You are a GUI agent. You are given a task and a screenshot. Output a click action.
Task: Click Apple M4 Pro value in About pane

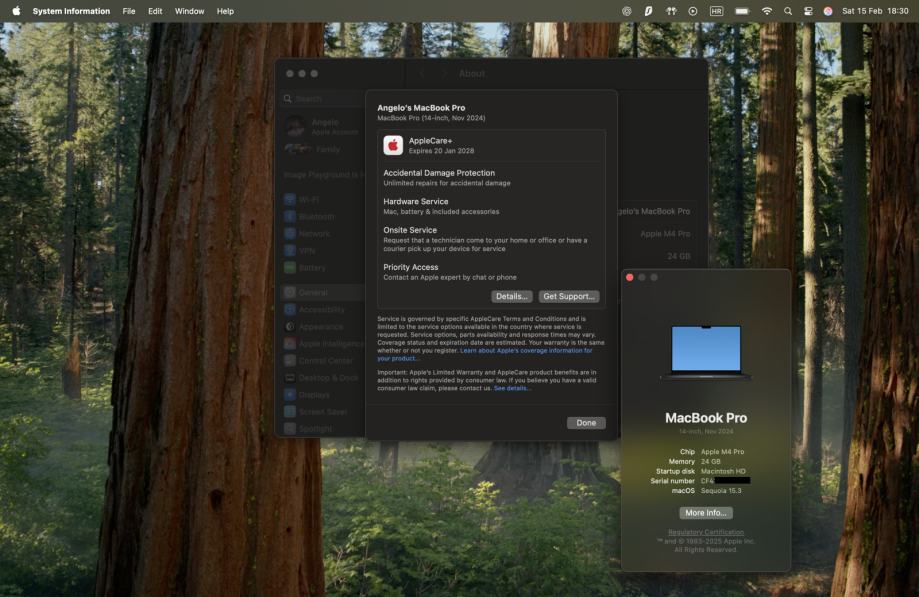coord(665,234)
